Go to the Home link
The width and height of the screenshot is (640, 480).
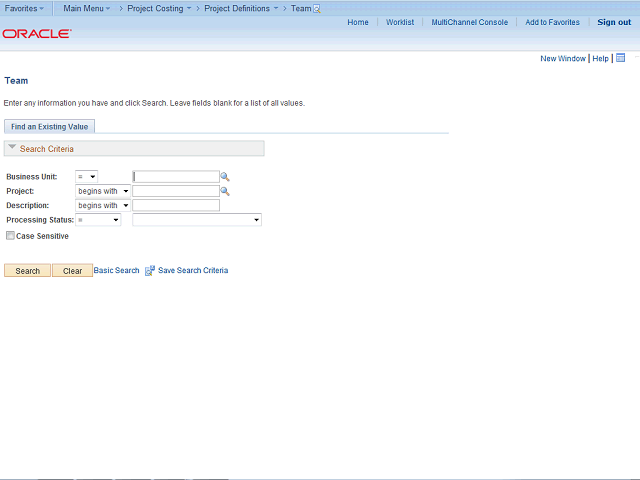click(x=358, y=22)
